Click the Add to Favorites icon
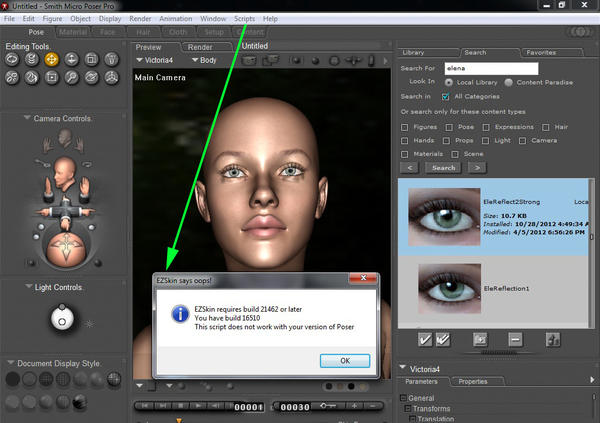The image size is (600, 423). tap(553, 339)
